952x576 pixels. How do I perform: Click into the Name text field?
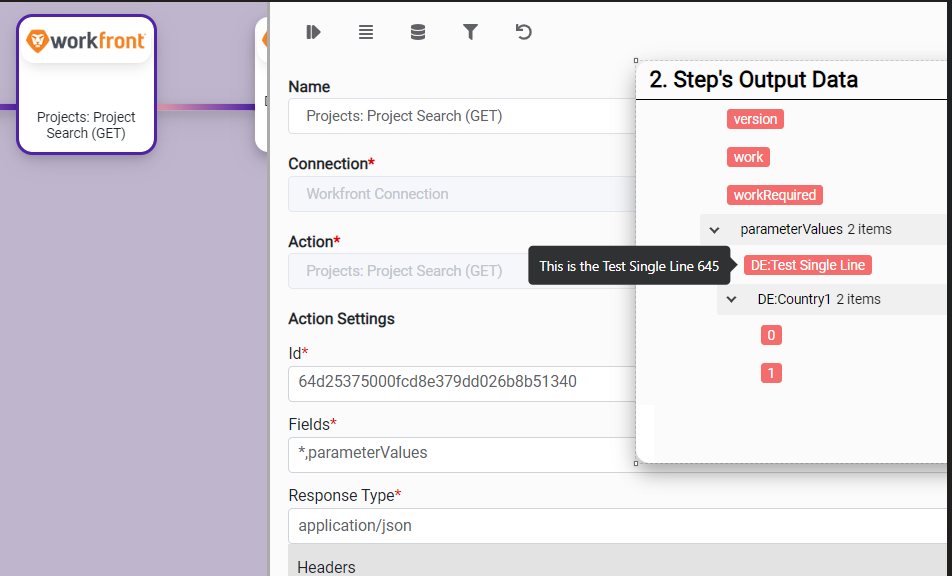click(462, 116)
